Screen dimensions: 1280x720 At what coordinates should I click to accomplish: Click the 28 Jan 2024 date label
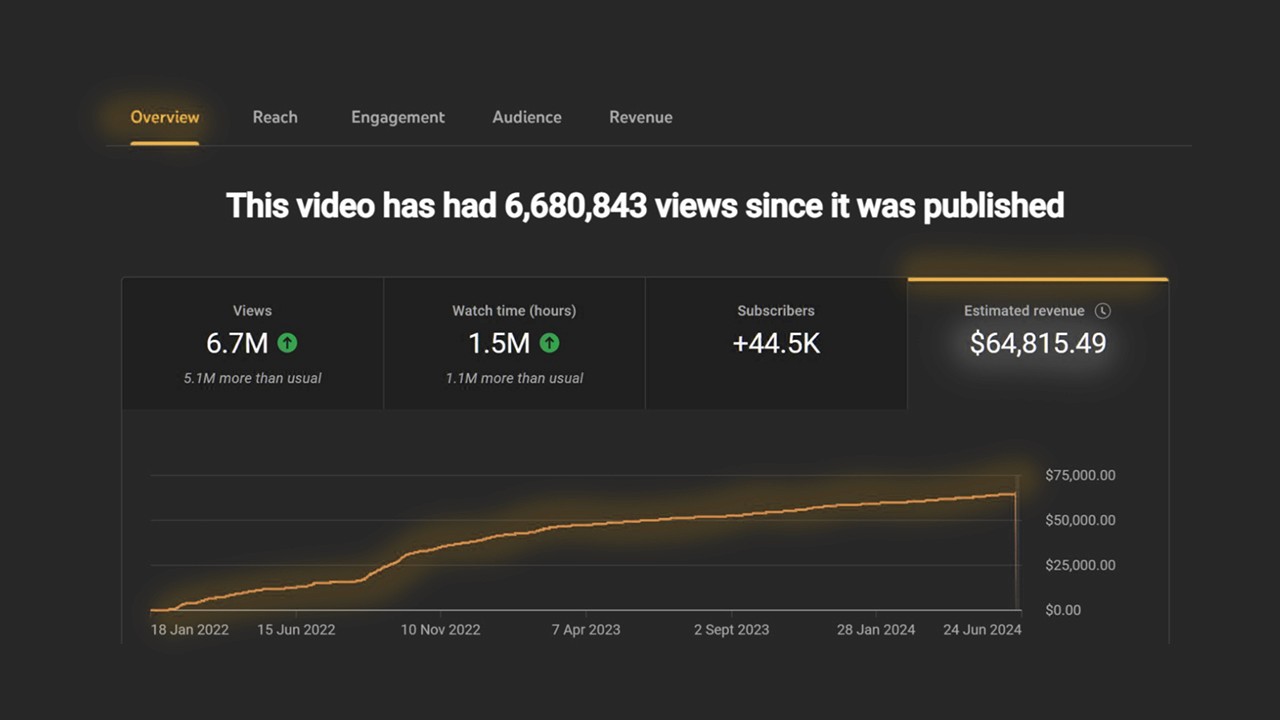[877, 630]
